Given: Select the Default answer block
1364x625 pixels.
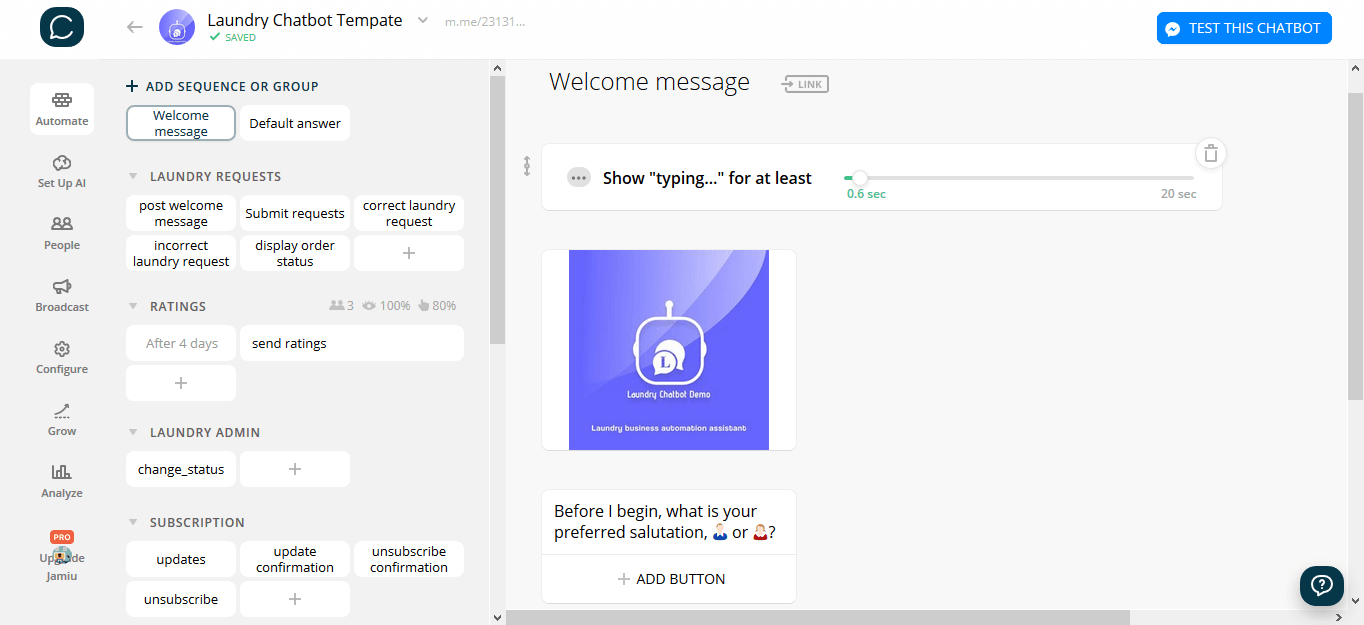Looking at the screenshot, I should (x=295, y=123).
